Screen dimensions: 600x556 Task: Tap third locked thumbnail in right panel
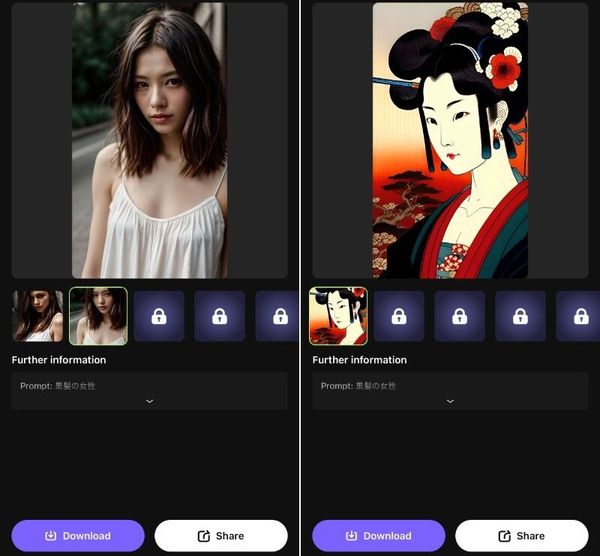click(x=520, y=316)
